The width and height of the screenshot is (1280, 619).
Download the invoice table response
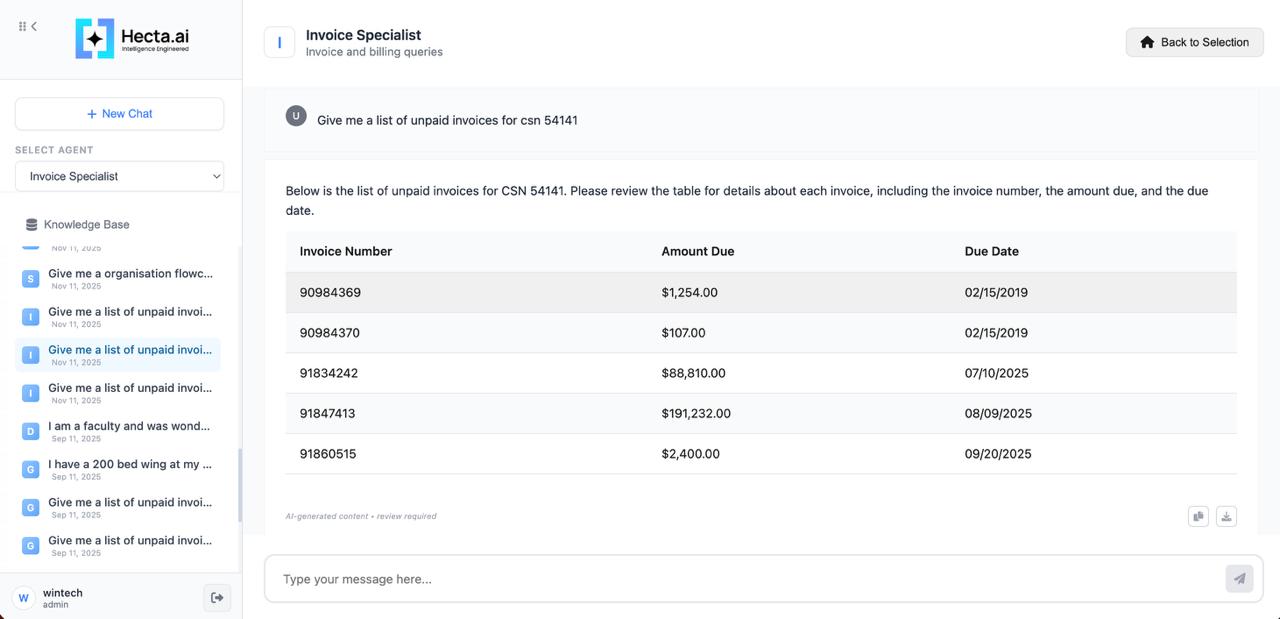1227,516
